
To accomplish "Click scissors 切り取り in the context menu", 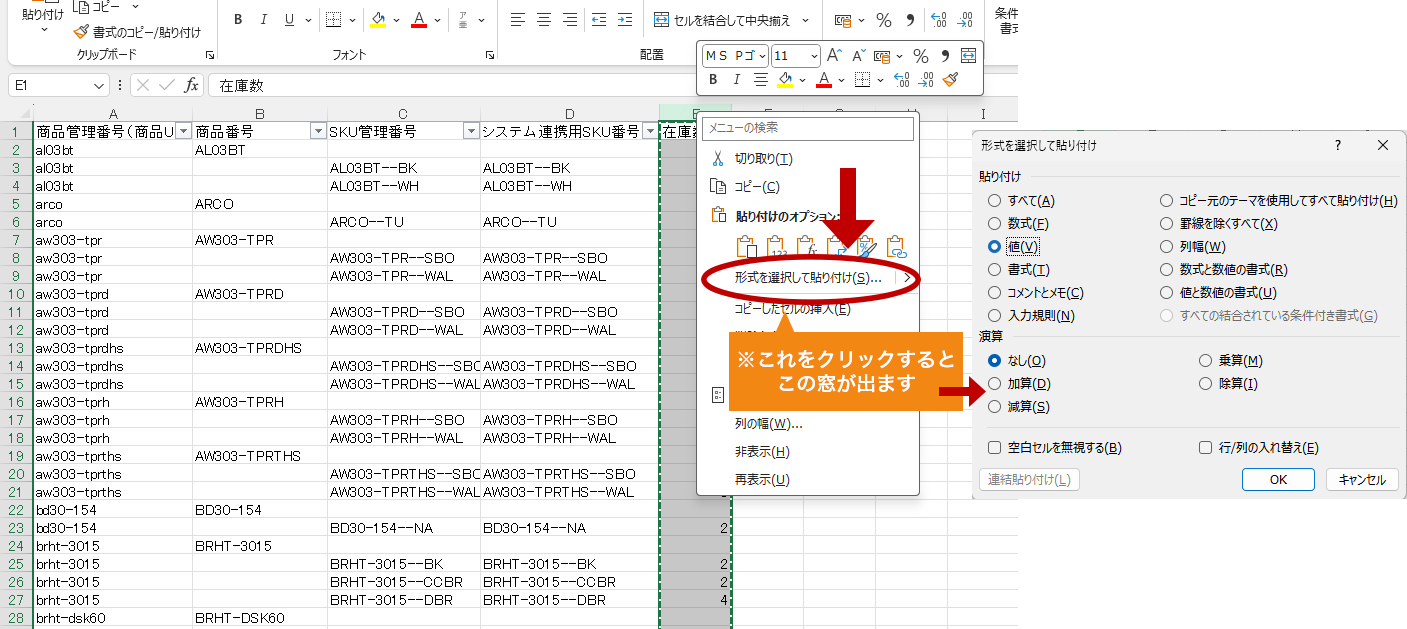I will click(x=716, y=158).
